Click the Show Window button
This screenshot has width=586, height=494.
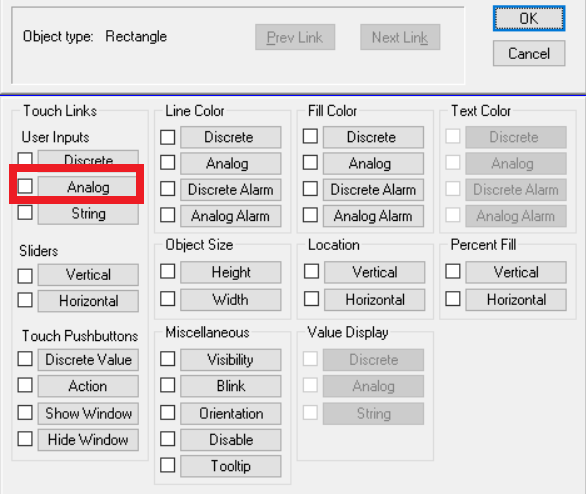pyautogui.click(x=88, y=413)
